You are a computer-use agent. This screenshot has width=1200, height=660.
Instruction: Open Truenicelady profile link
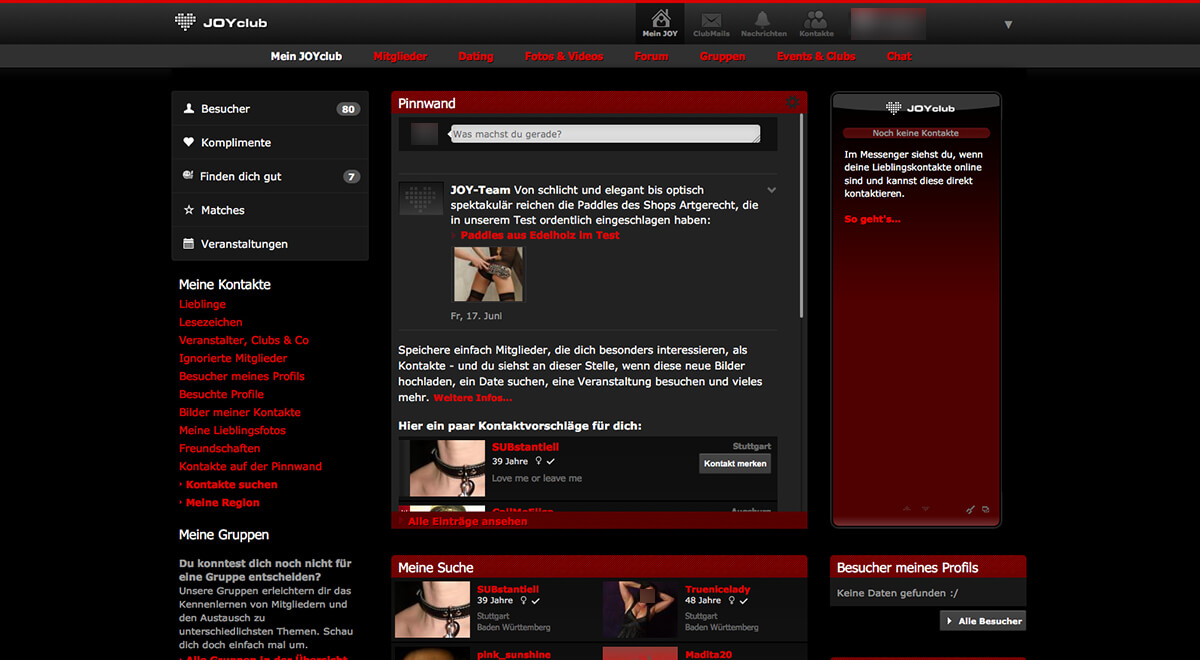(717, 589)
